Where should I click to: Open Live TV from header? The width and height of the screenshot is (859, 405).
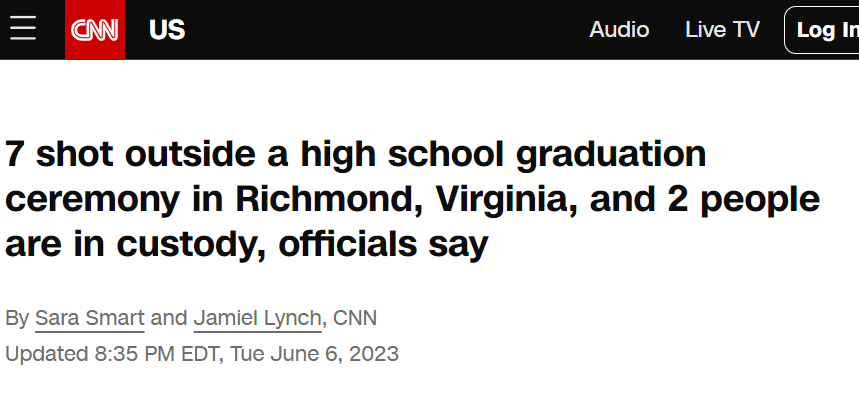pos(722,30)
